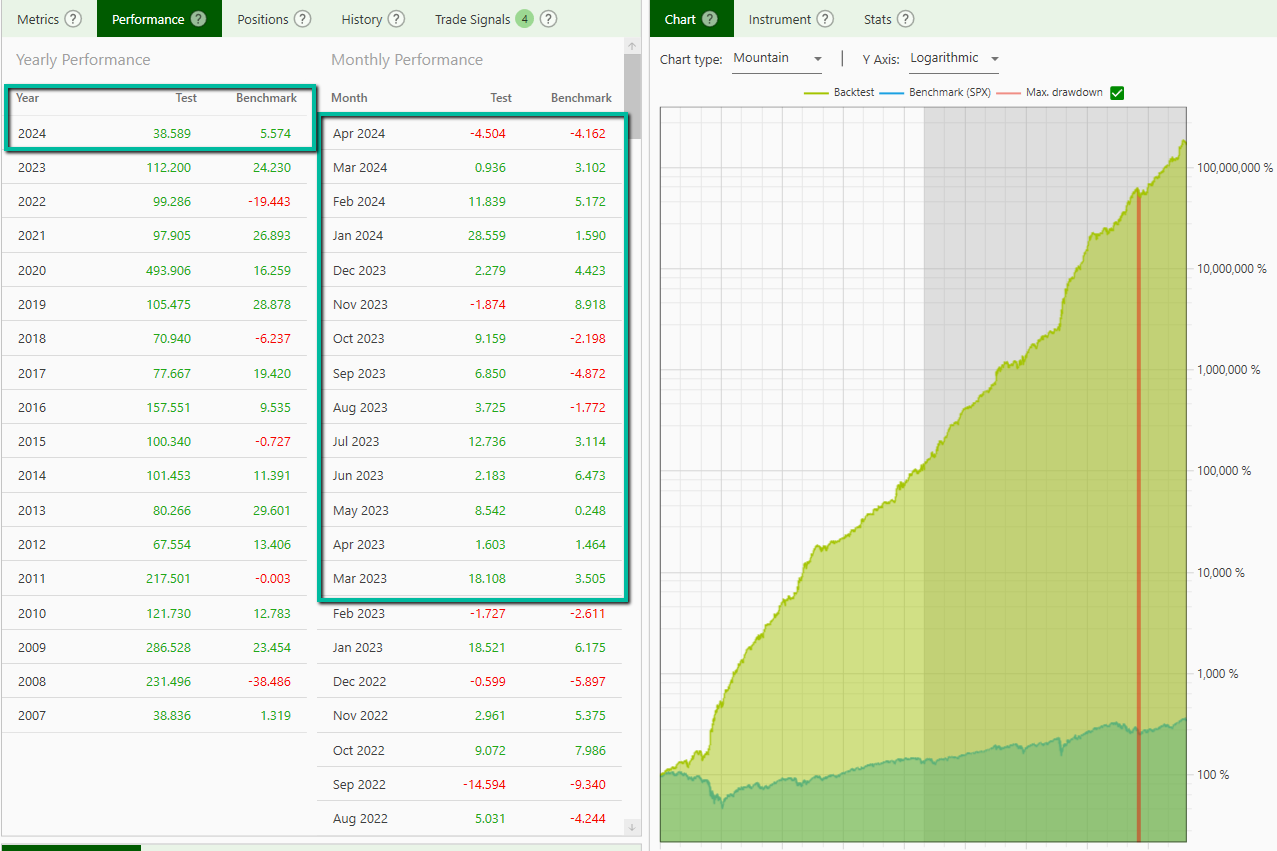Screen dimensions: 1277x851
Task: Click the Year column header
Action: 28,98
